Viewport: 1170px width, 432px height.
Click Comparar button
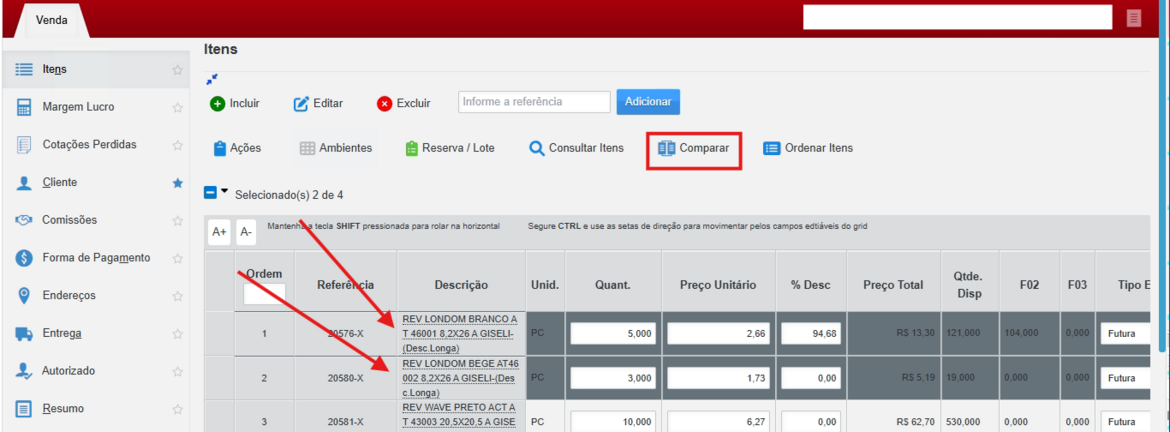[x=693, y=148]
